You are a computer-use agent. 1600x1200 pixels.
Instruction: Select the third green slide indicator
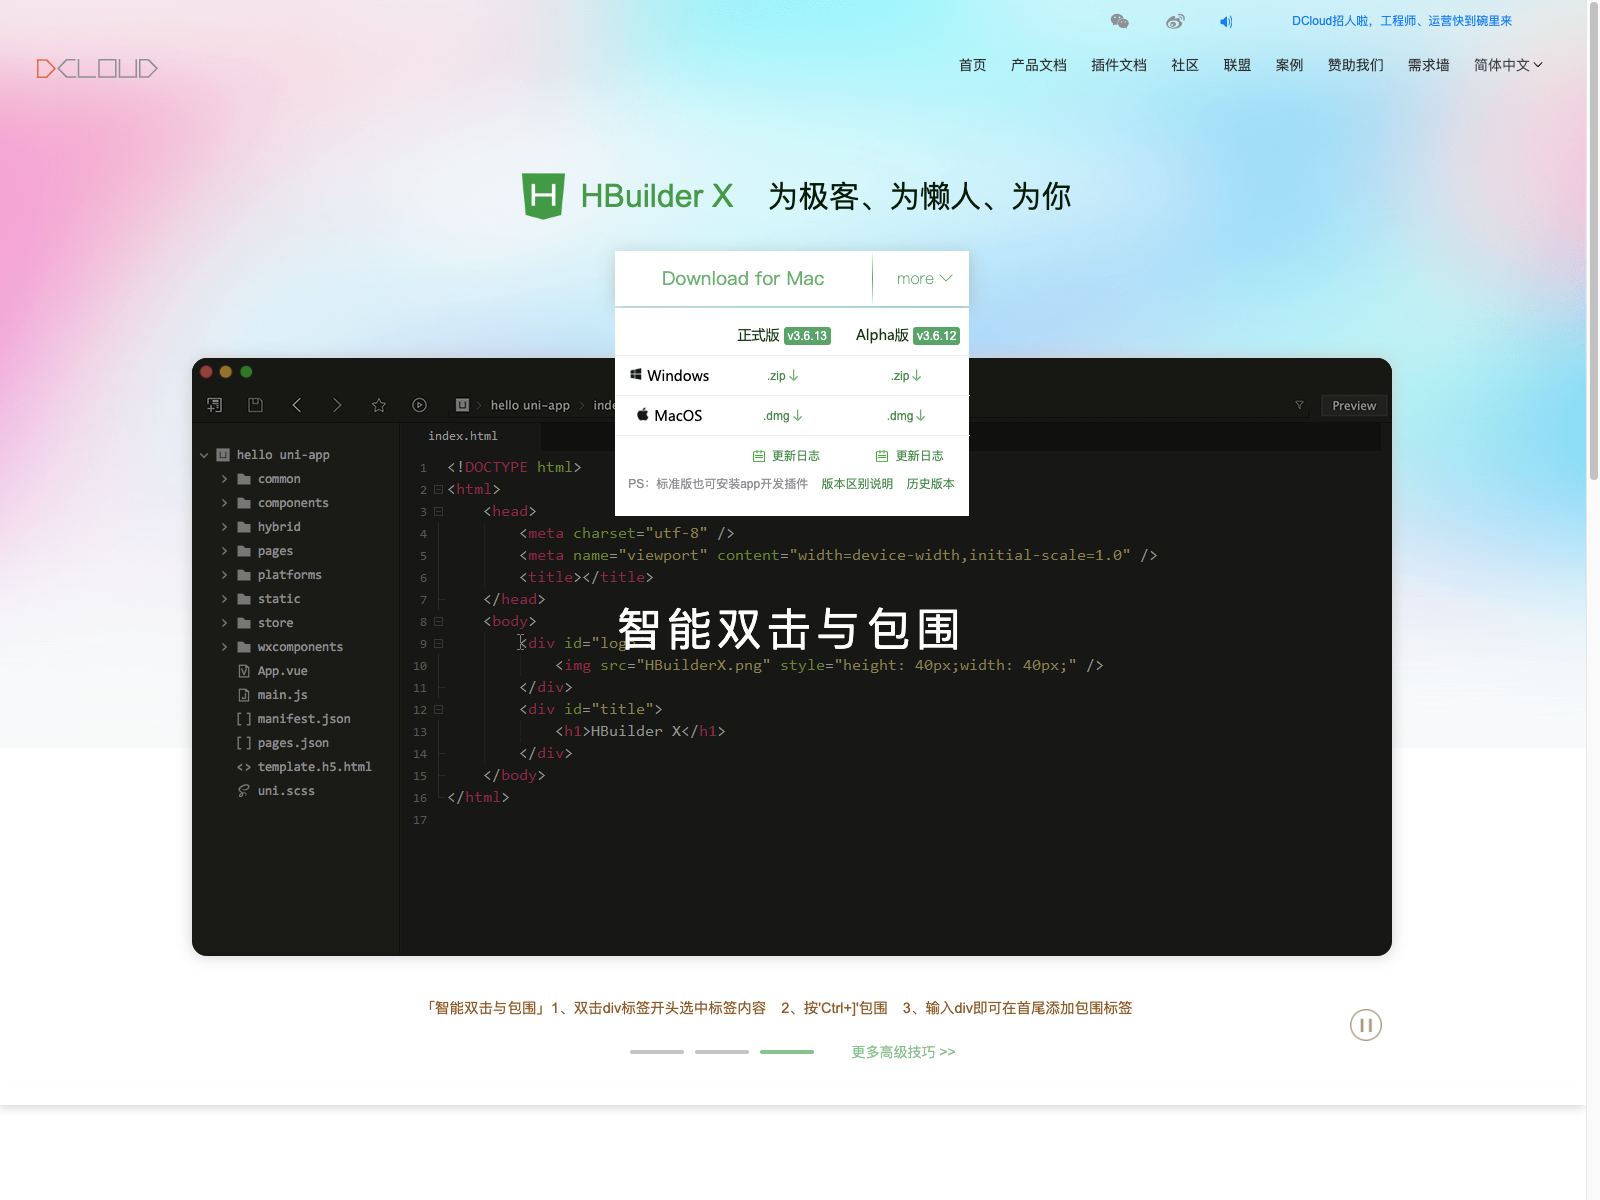tap(787, 1052)
